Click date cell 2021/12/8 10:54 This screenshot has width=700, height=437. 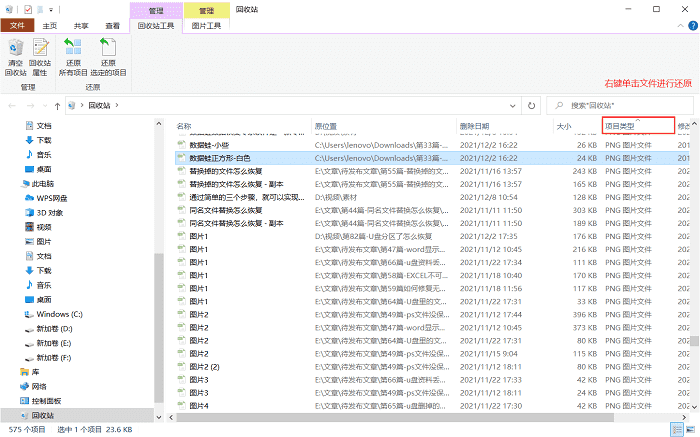point(489,197)
